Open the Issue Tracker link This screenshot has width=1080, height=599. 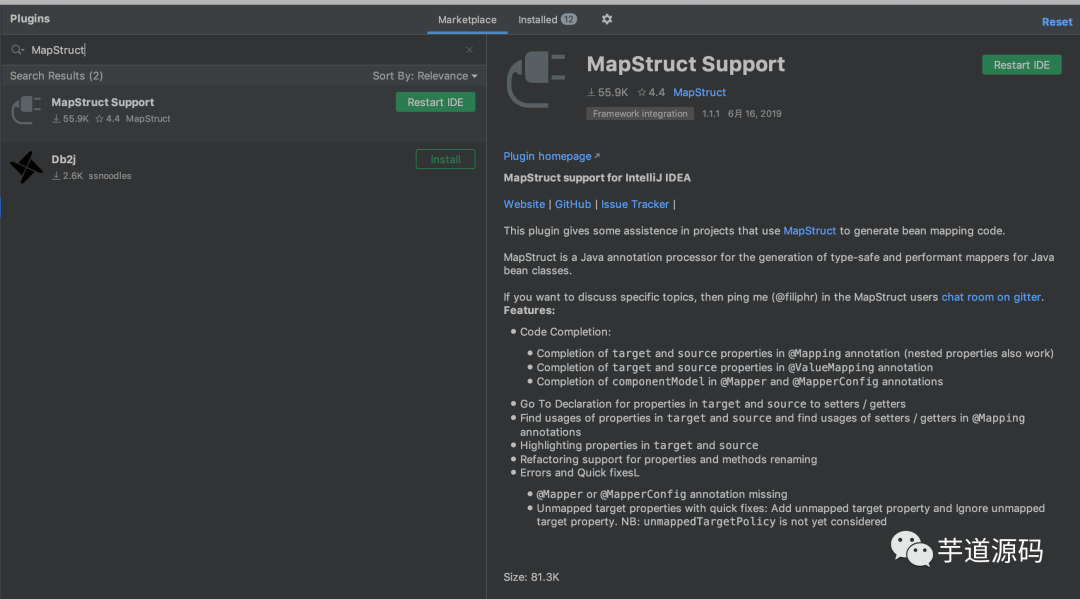pyautogui.click(x=635, y=204)
